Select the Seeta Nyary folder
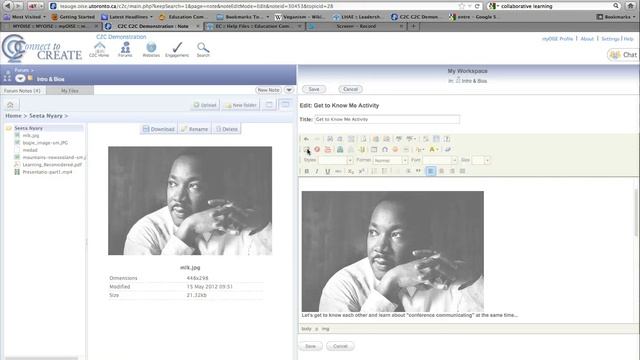 (x=28, y=128)
